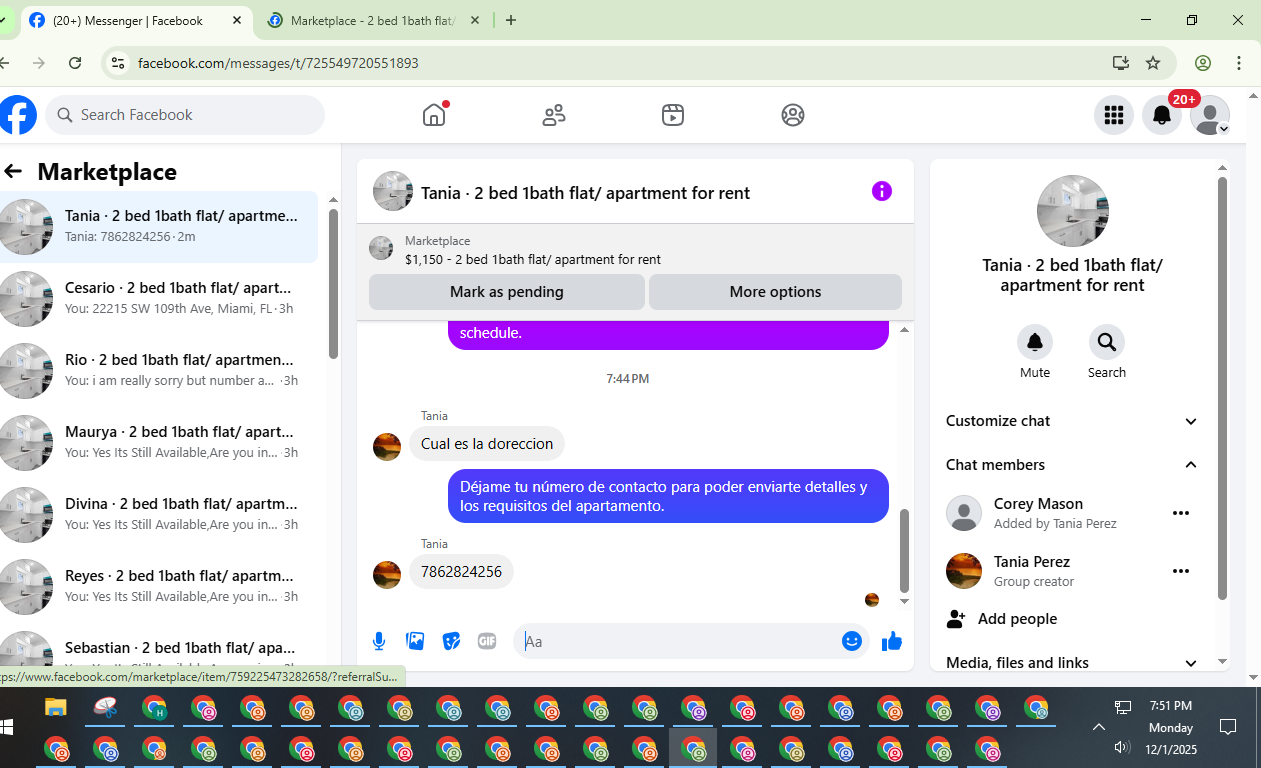Image resolution: width=1261 pixels, height=768 pixels.
Task: Open conversation information purple icon
Action: (882, 191)
